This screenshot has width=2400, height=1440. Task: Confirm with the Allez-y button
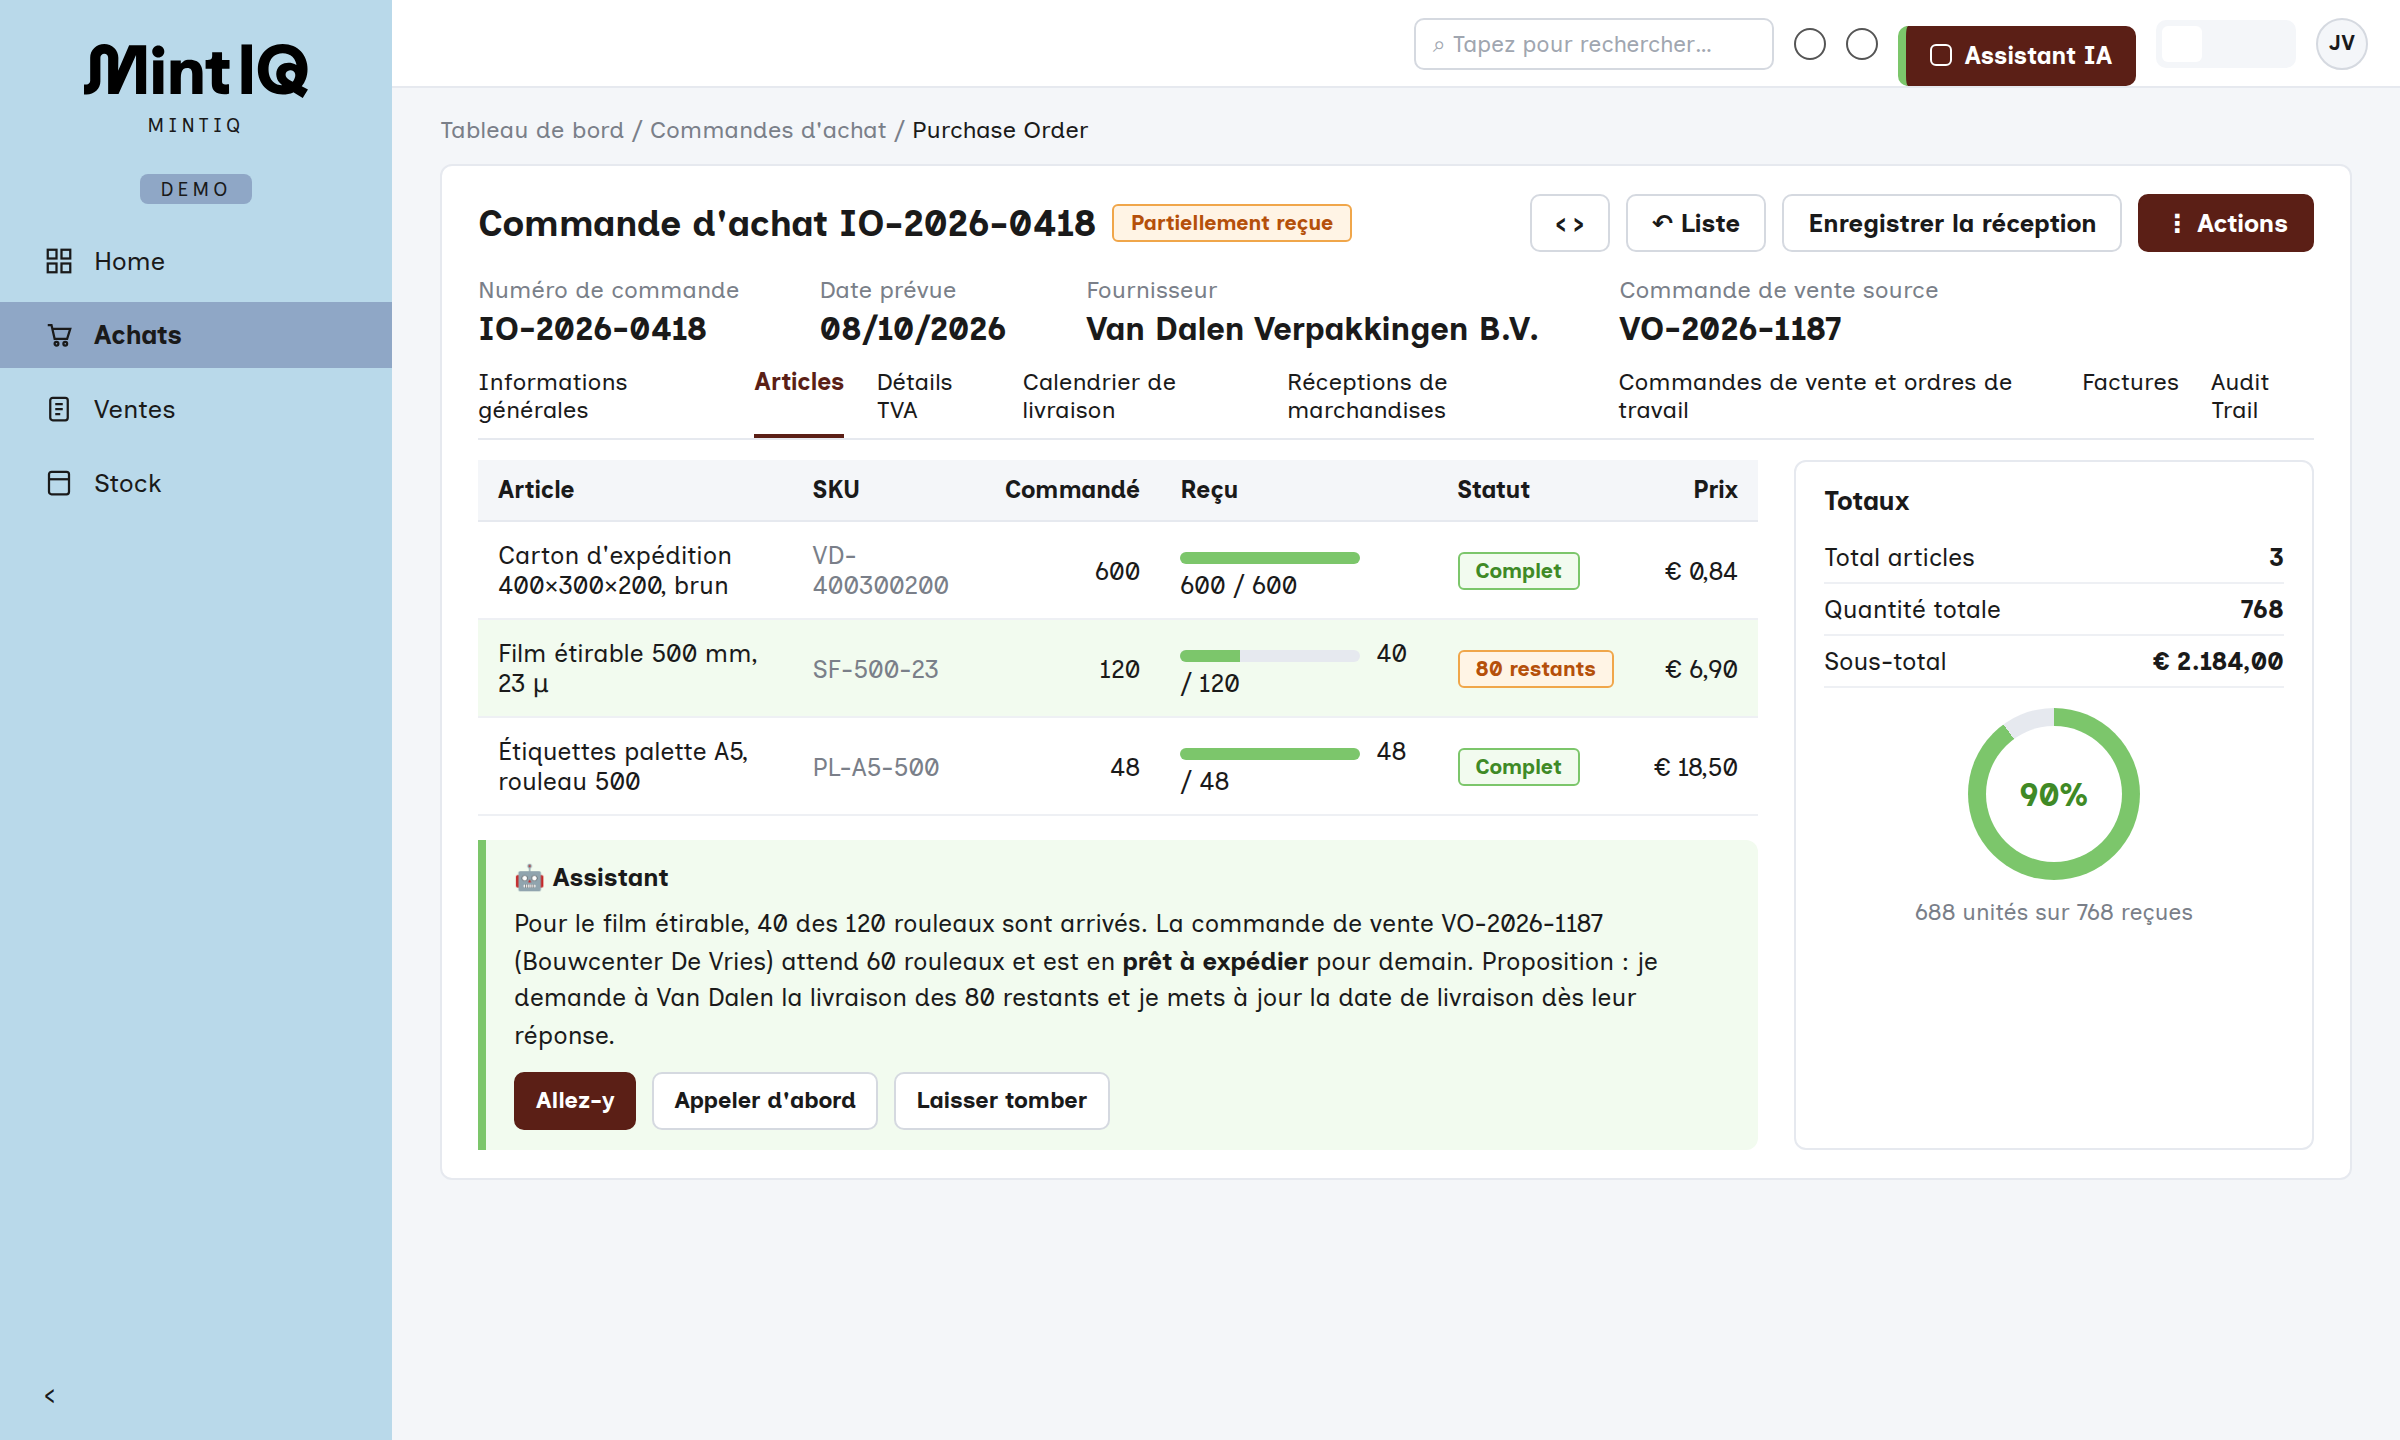coord(575,1101)
